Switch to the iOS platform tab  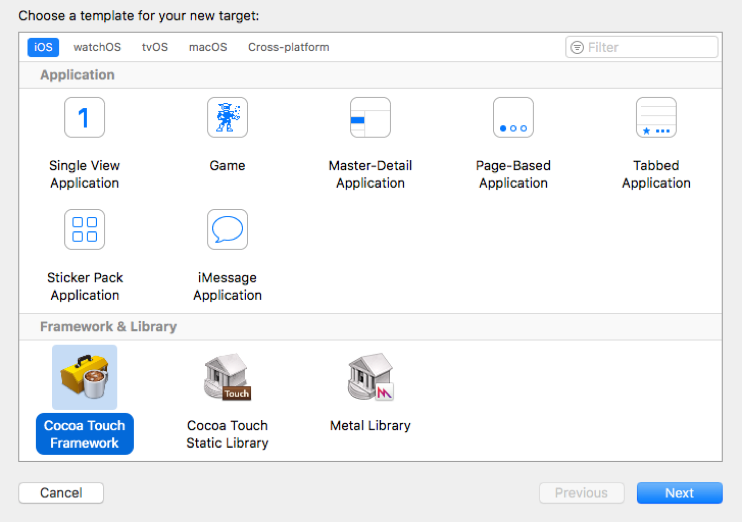tap(44, 47)
